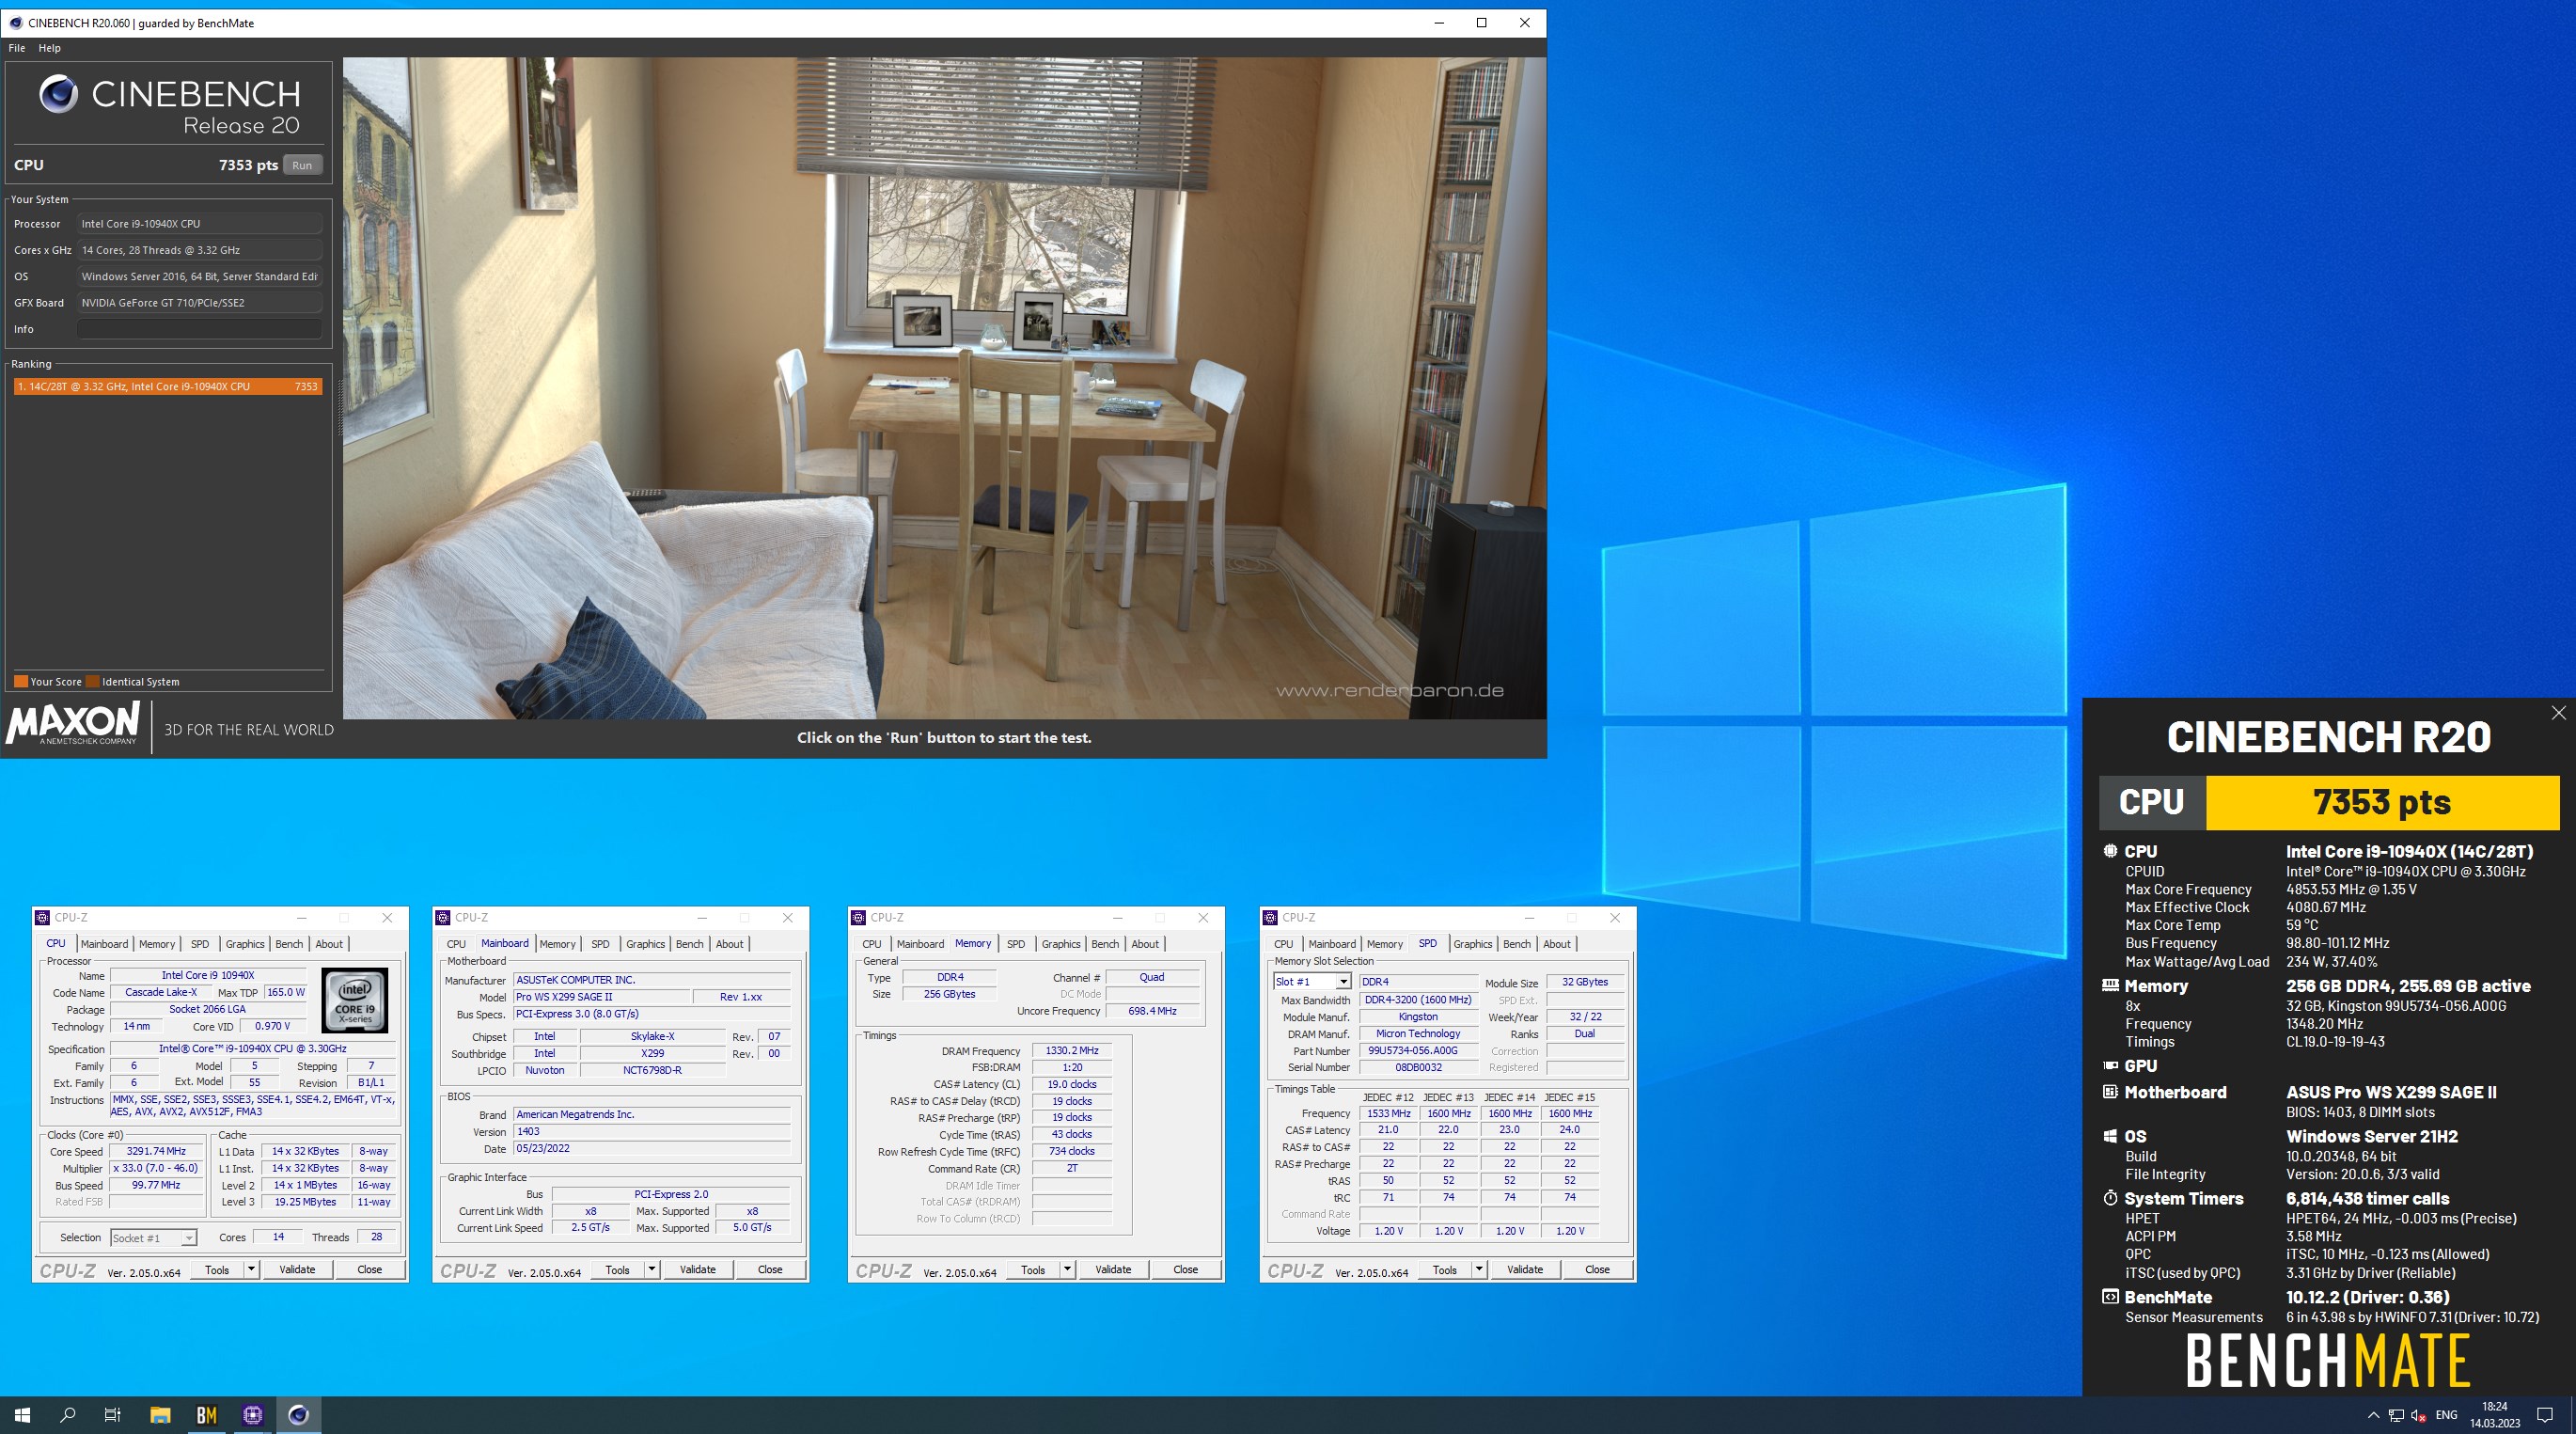
Task: Open Selection Socket #1 dropdown
Action: click(x=153, y=1238)
